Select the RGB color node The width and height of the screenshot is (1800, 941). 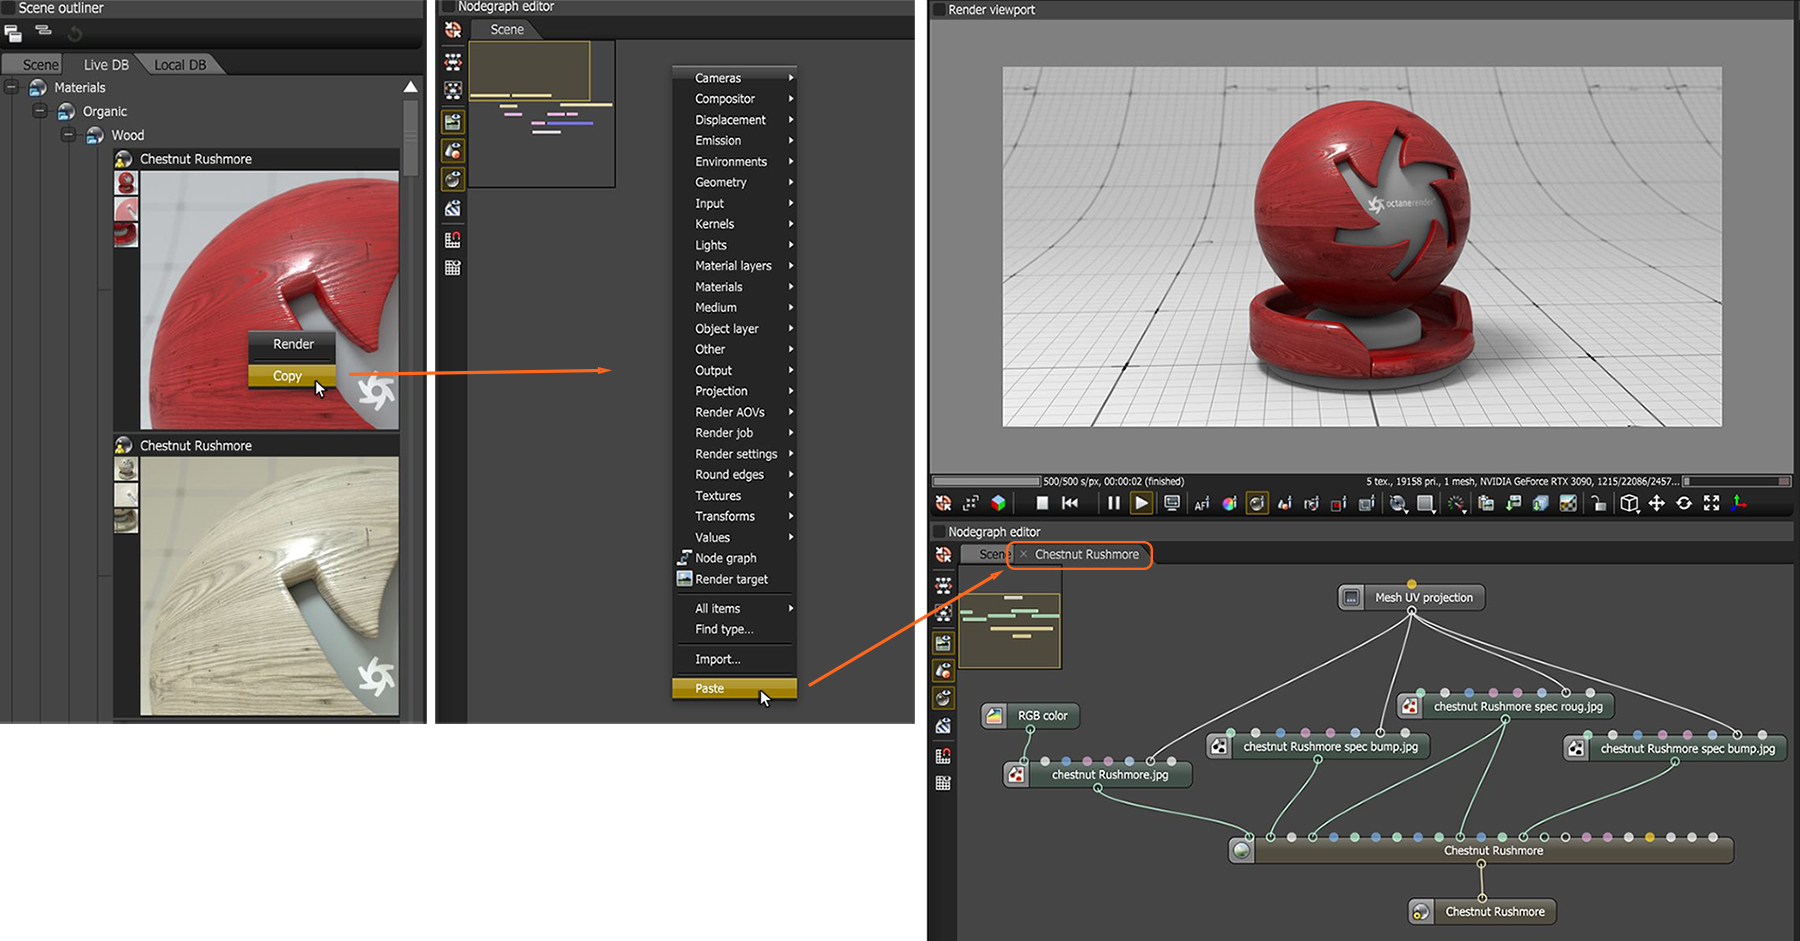click(x=1030, y=716)
